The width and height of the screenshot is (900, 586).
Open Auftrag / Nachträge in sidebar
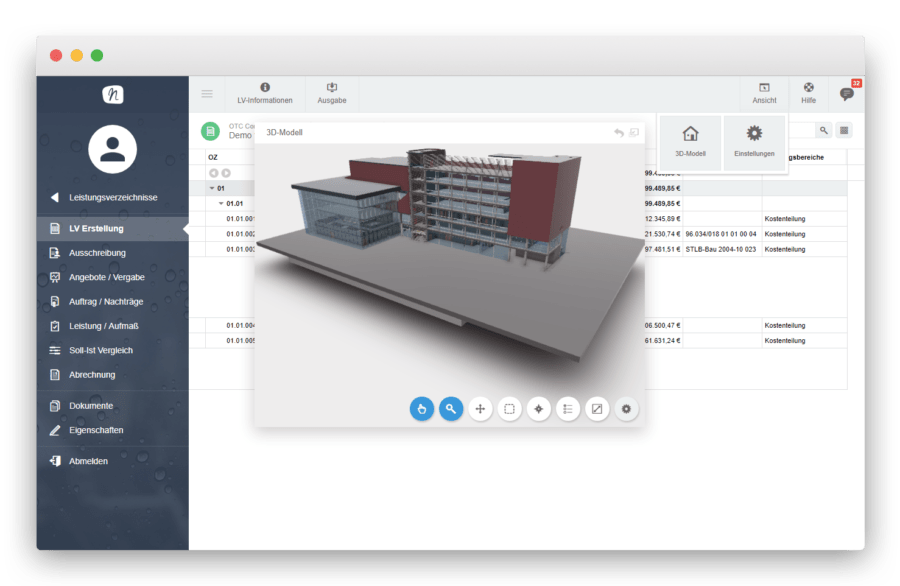point(112,301)
